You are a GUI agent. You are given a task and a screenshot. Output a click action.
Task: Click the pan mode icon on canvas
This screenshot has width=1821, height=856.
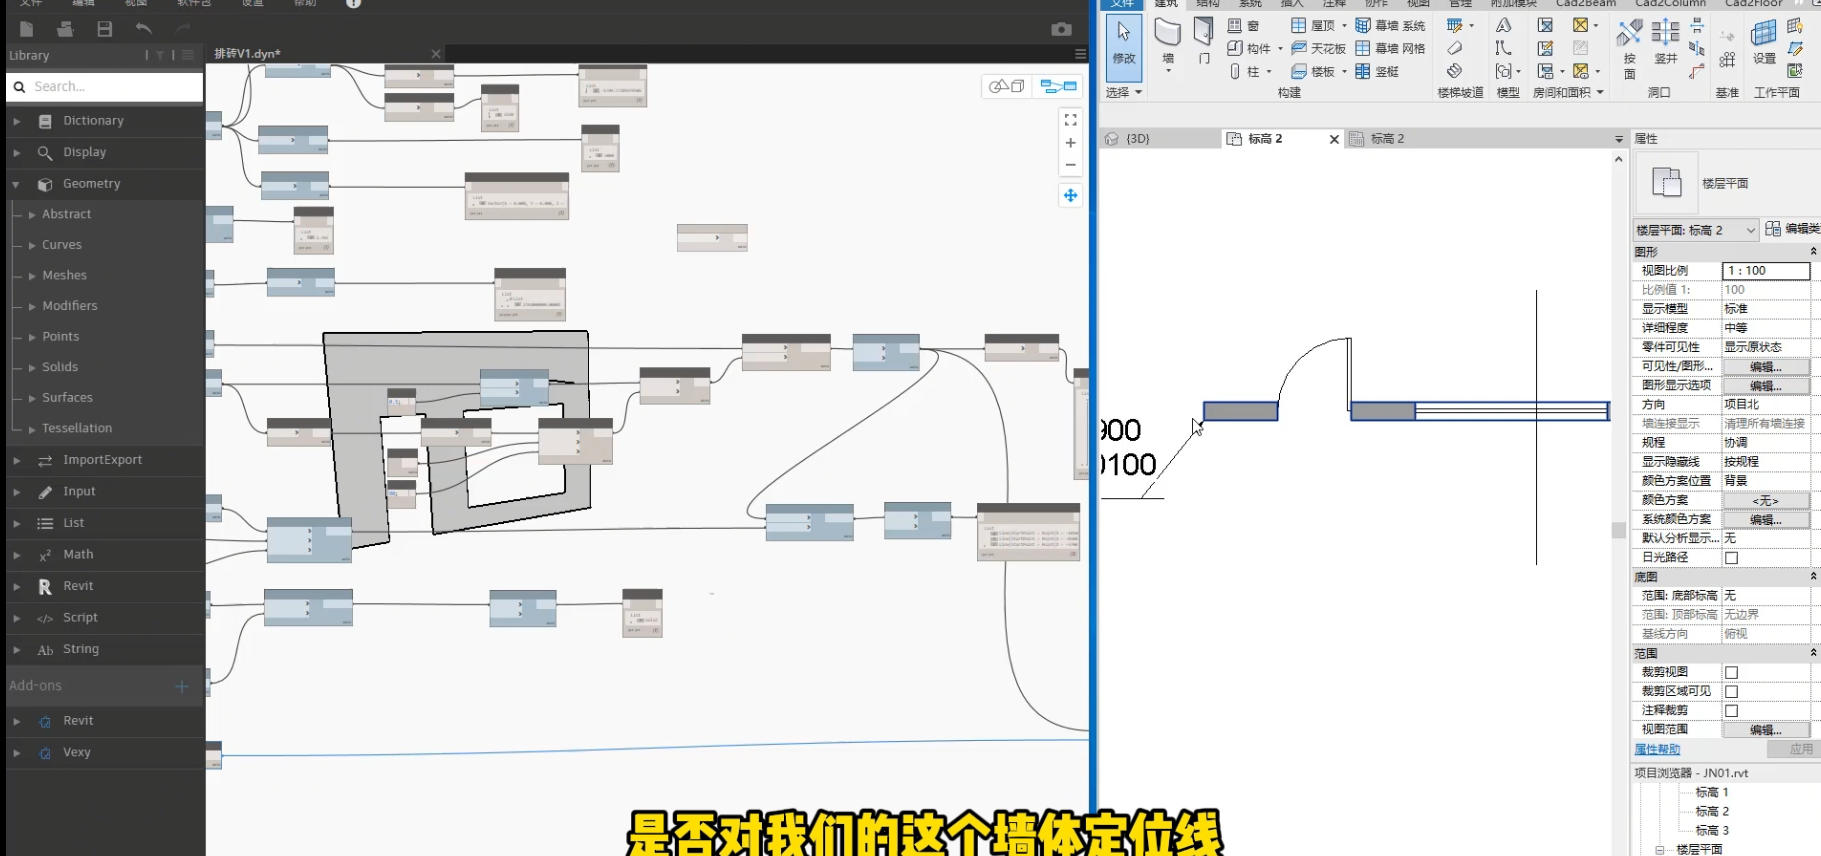coord(1070,195)
